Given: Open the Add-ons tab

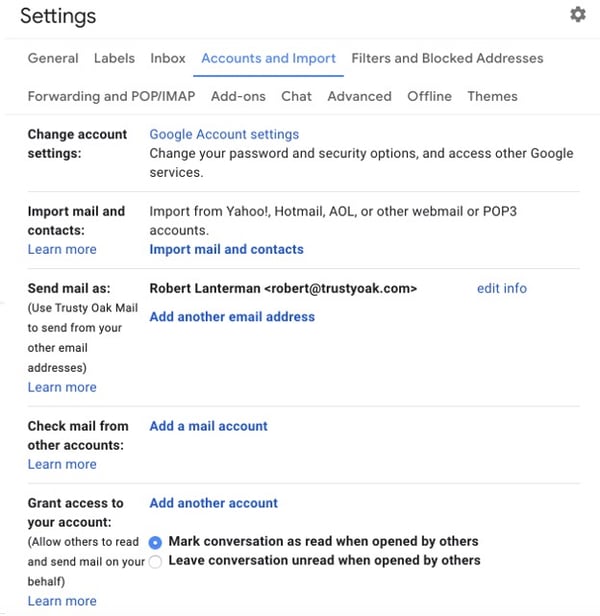Looking at the screenshot, I should point(239,96).
